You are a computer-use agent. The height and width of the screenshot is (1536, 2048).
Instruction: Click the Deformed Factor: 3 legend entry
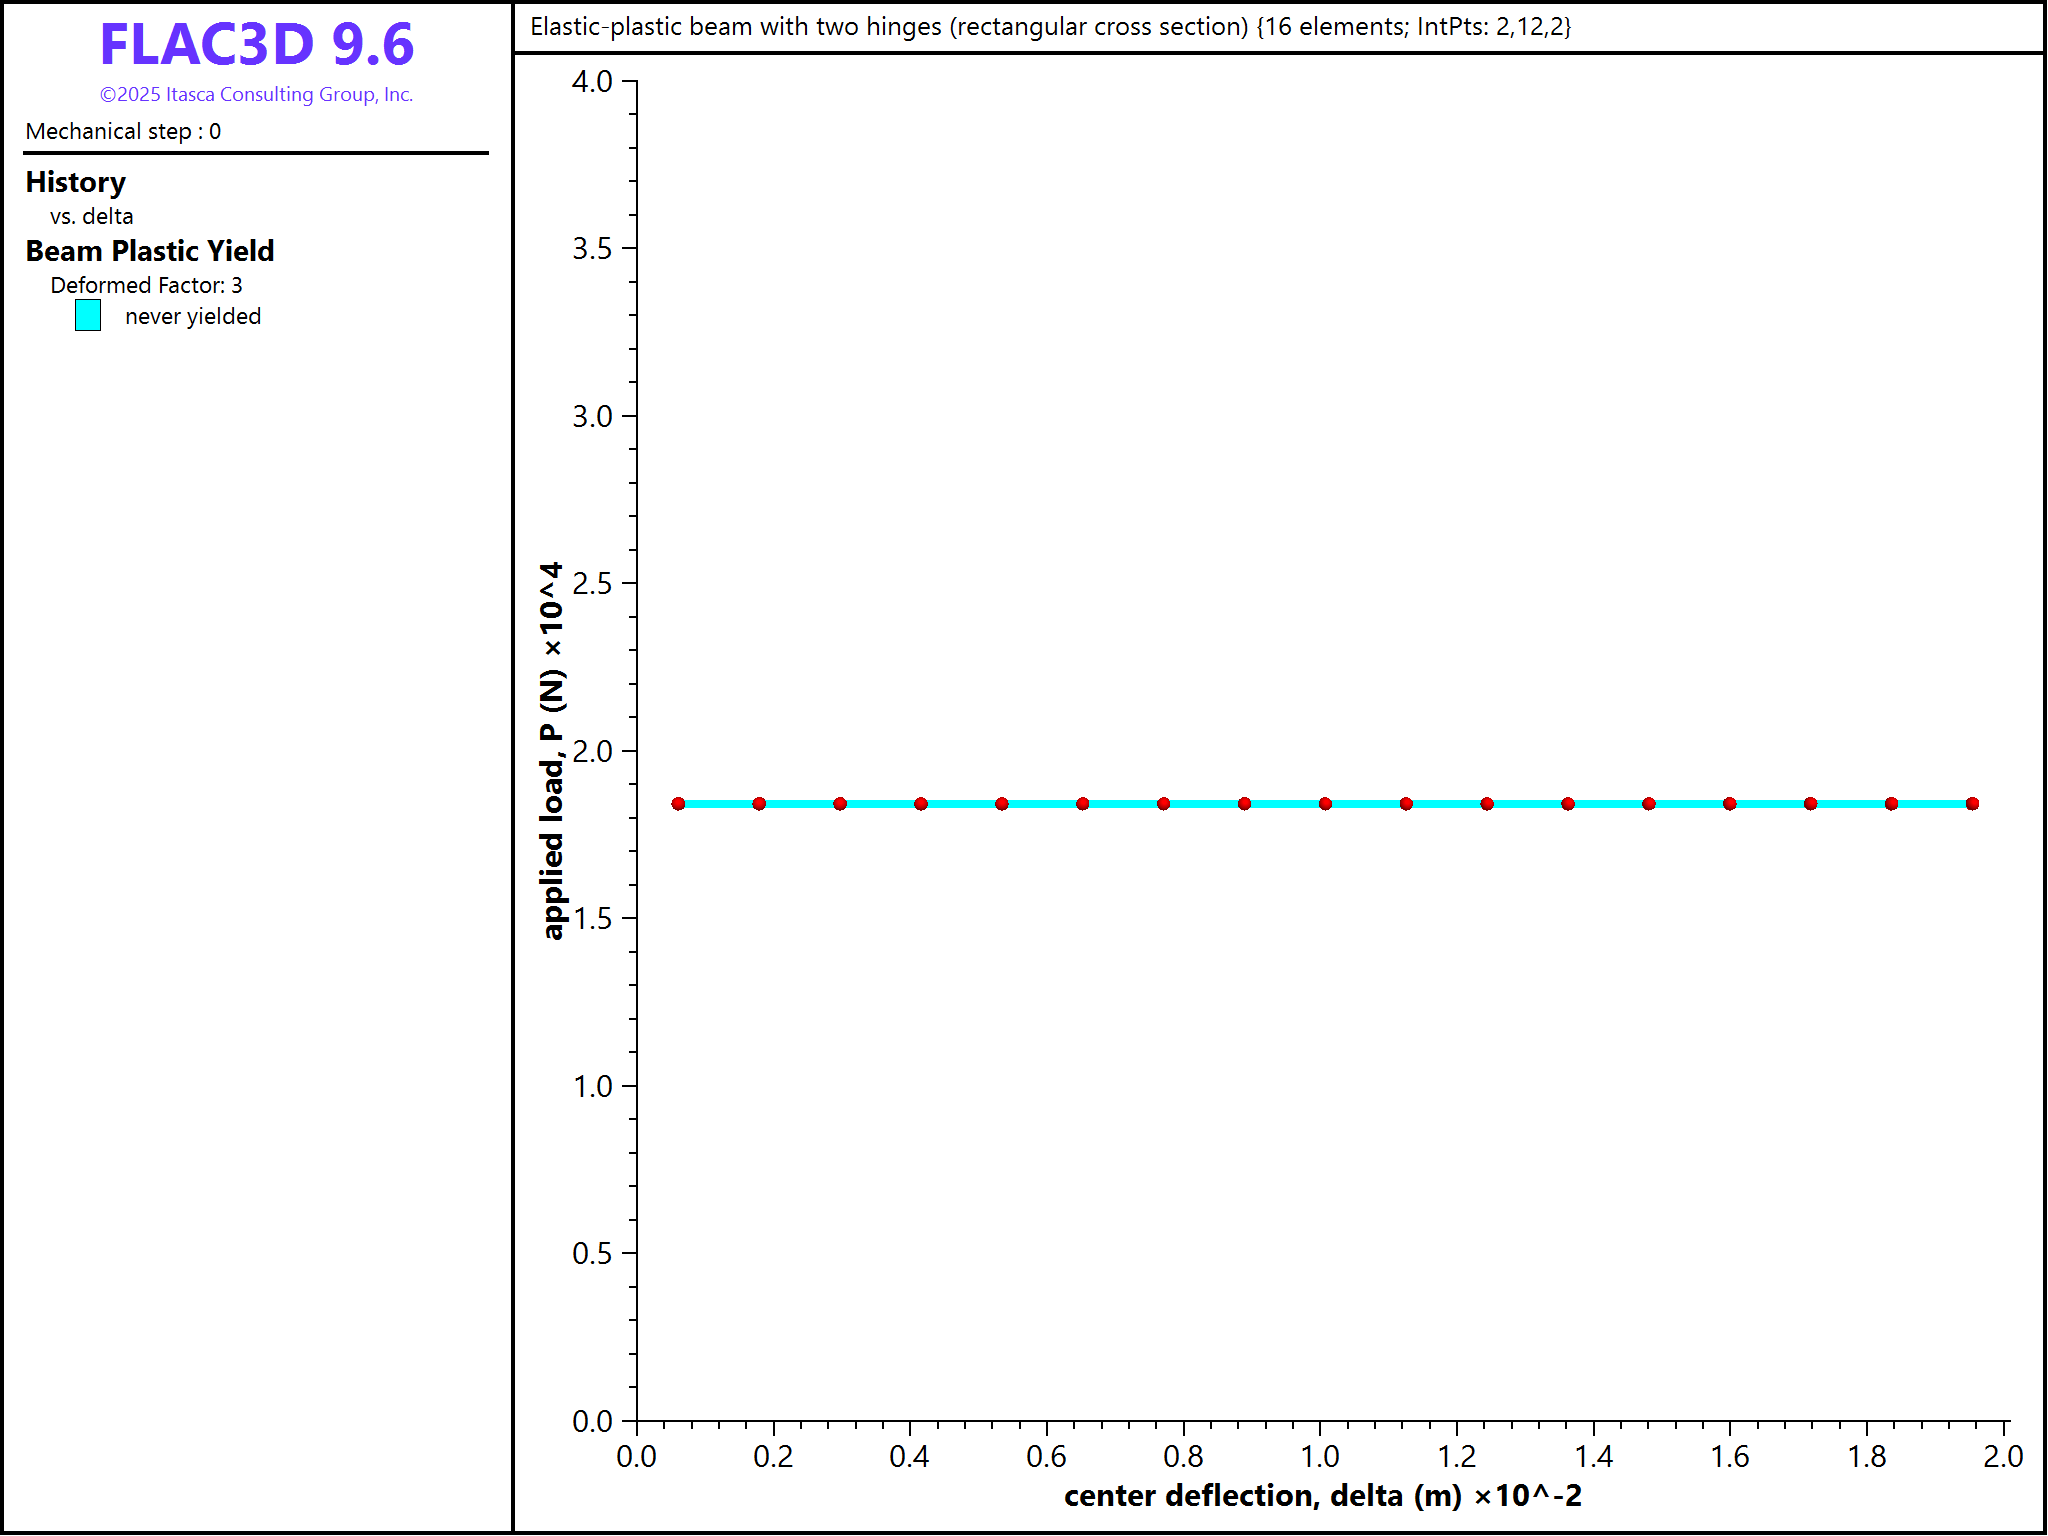click(x=146, y=285)
